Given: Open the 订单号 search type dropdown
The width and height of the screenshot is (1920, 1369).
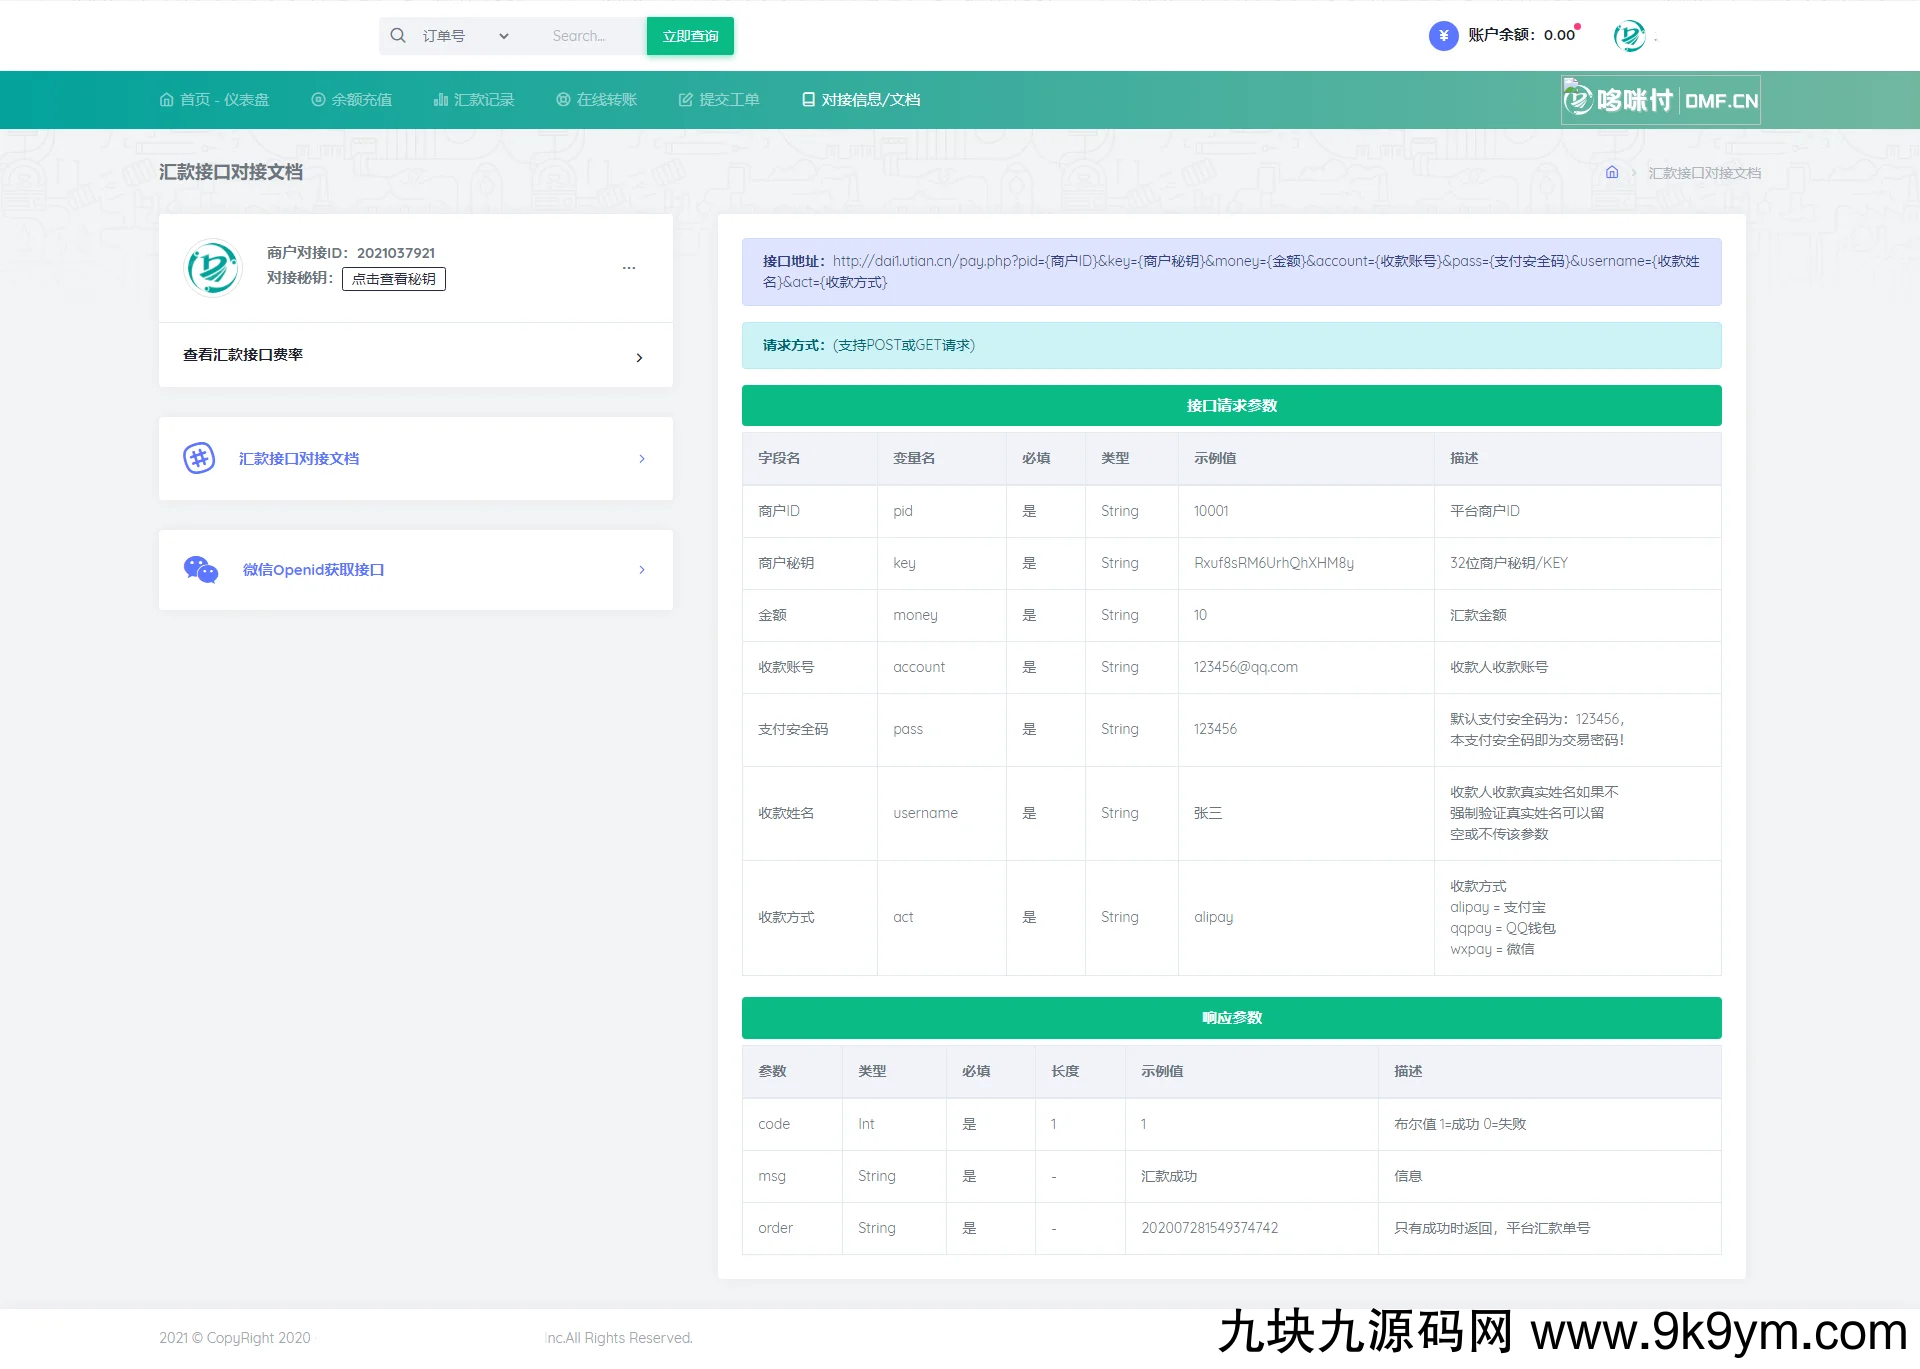Looking at the screenshot, I should click(466, 36).
